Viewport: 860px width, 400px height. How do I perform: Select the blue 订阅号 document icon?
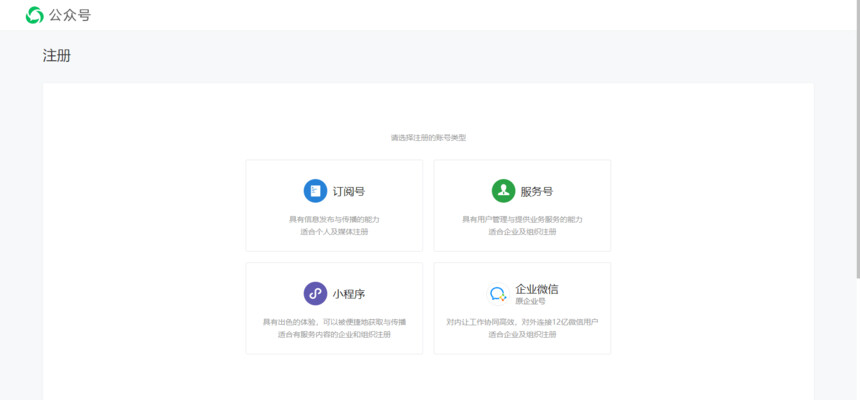[x=315, y=191]
